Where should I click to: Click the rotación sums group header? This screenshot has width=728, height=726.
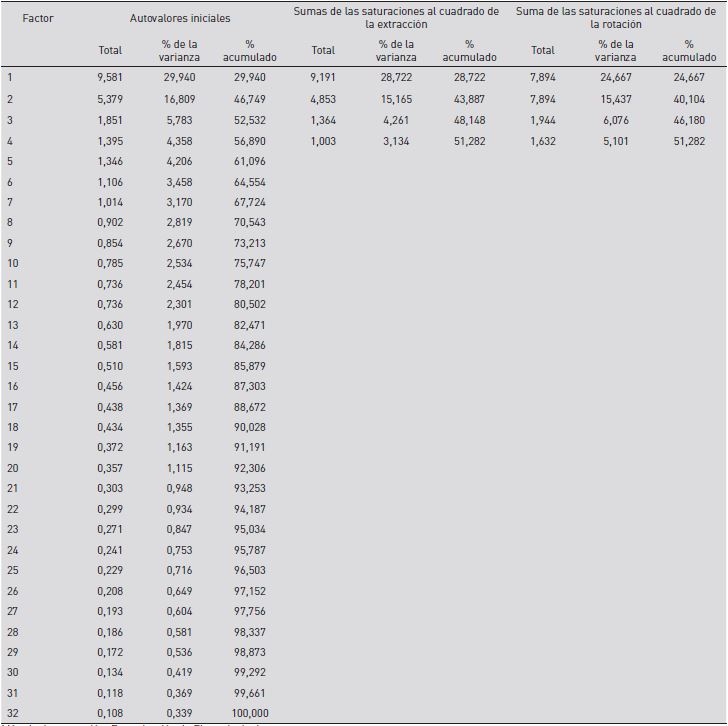coord(616,18)
